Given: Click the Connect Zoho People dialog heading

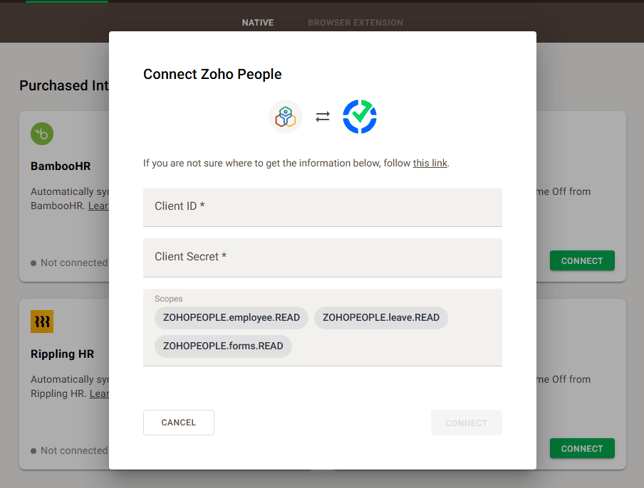Looking at the screenshot, I should pyautogui.click(x=212, y=74).
